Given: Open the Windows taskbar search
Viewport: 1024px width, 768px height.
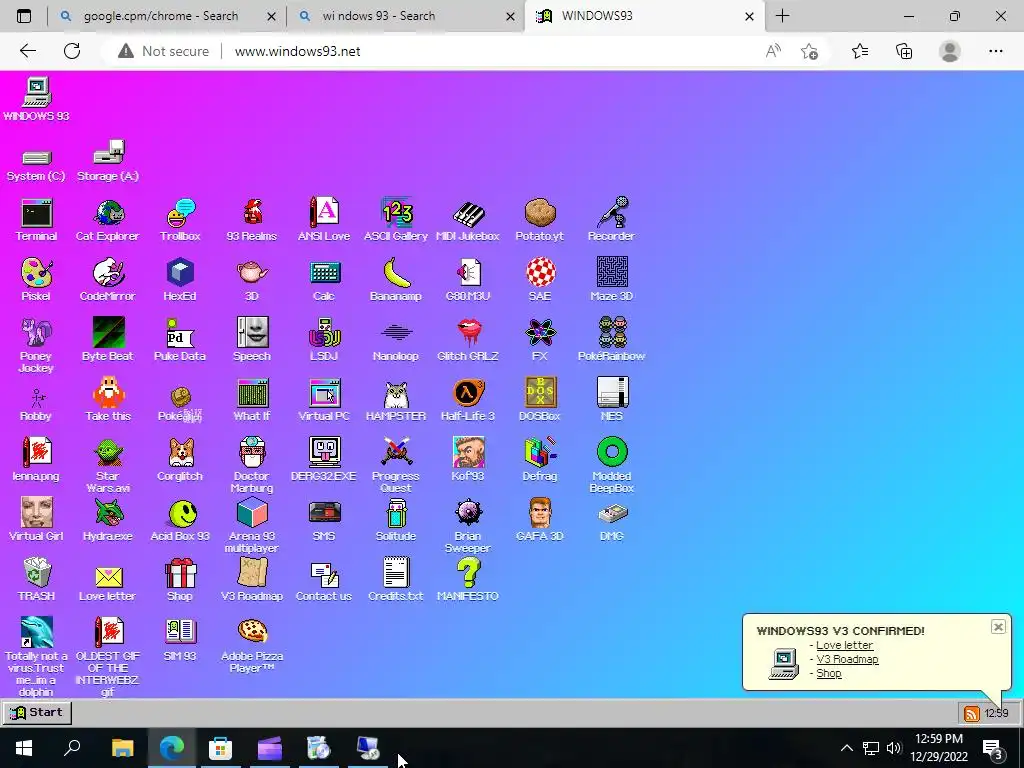Looking at the screenshot, I should 72,747.
